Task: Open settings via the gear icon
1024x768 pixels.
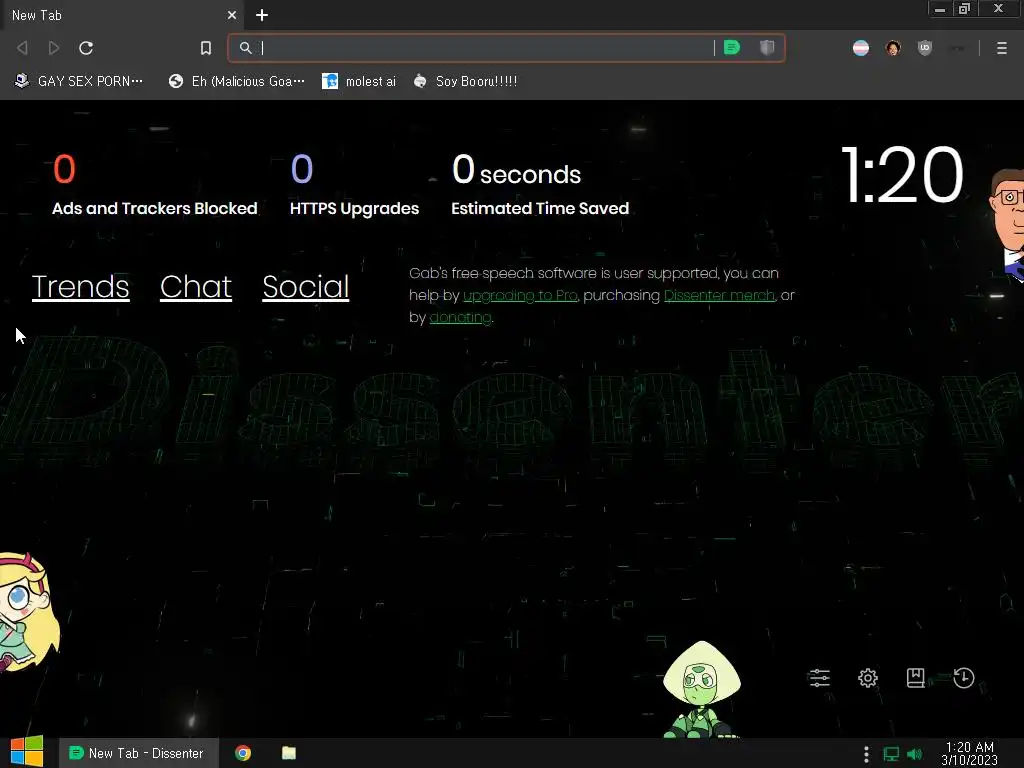Action: tap(868, 678)
